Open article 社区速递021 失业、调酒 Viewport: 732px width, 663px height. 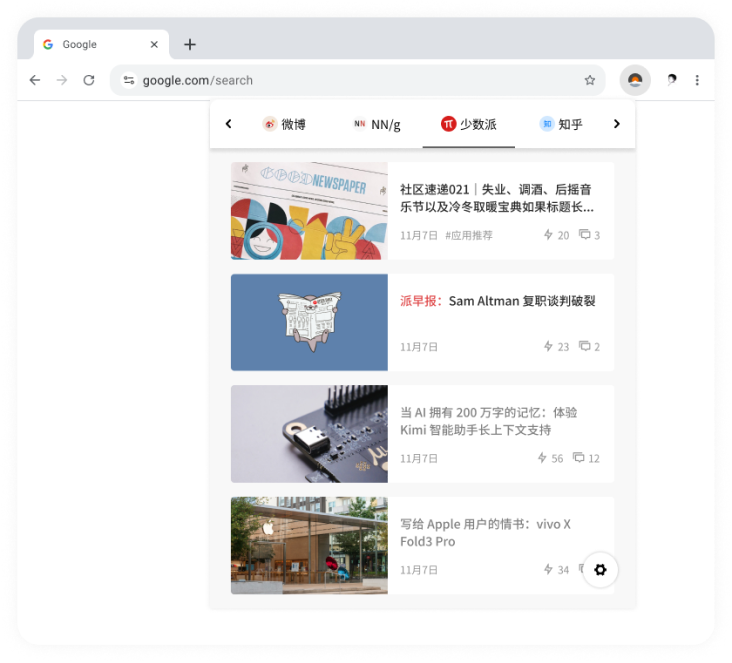point(497,198)
